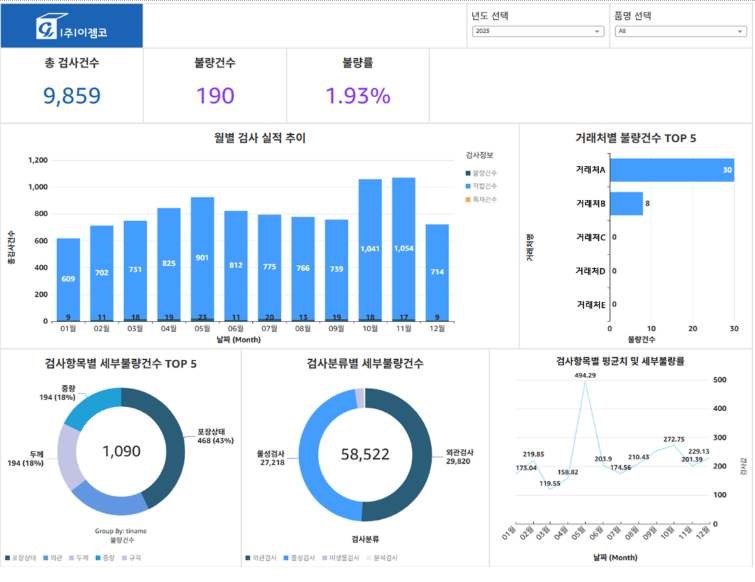Open the 년도 선택 year dropdown

[x=538, y=31]
